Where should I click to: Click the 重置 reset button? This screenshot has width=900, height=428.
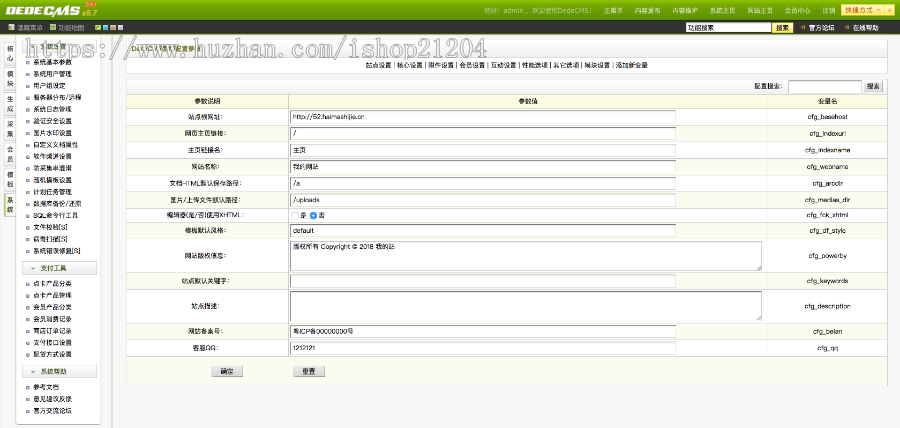309,371
